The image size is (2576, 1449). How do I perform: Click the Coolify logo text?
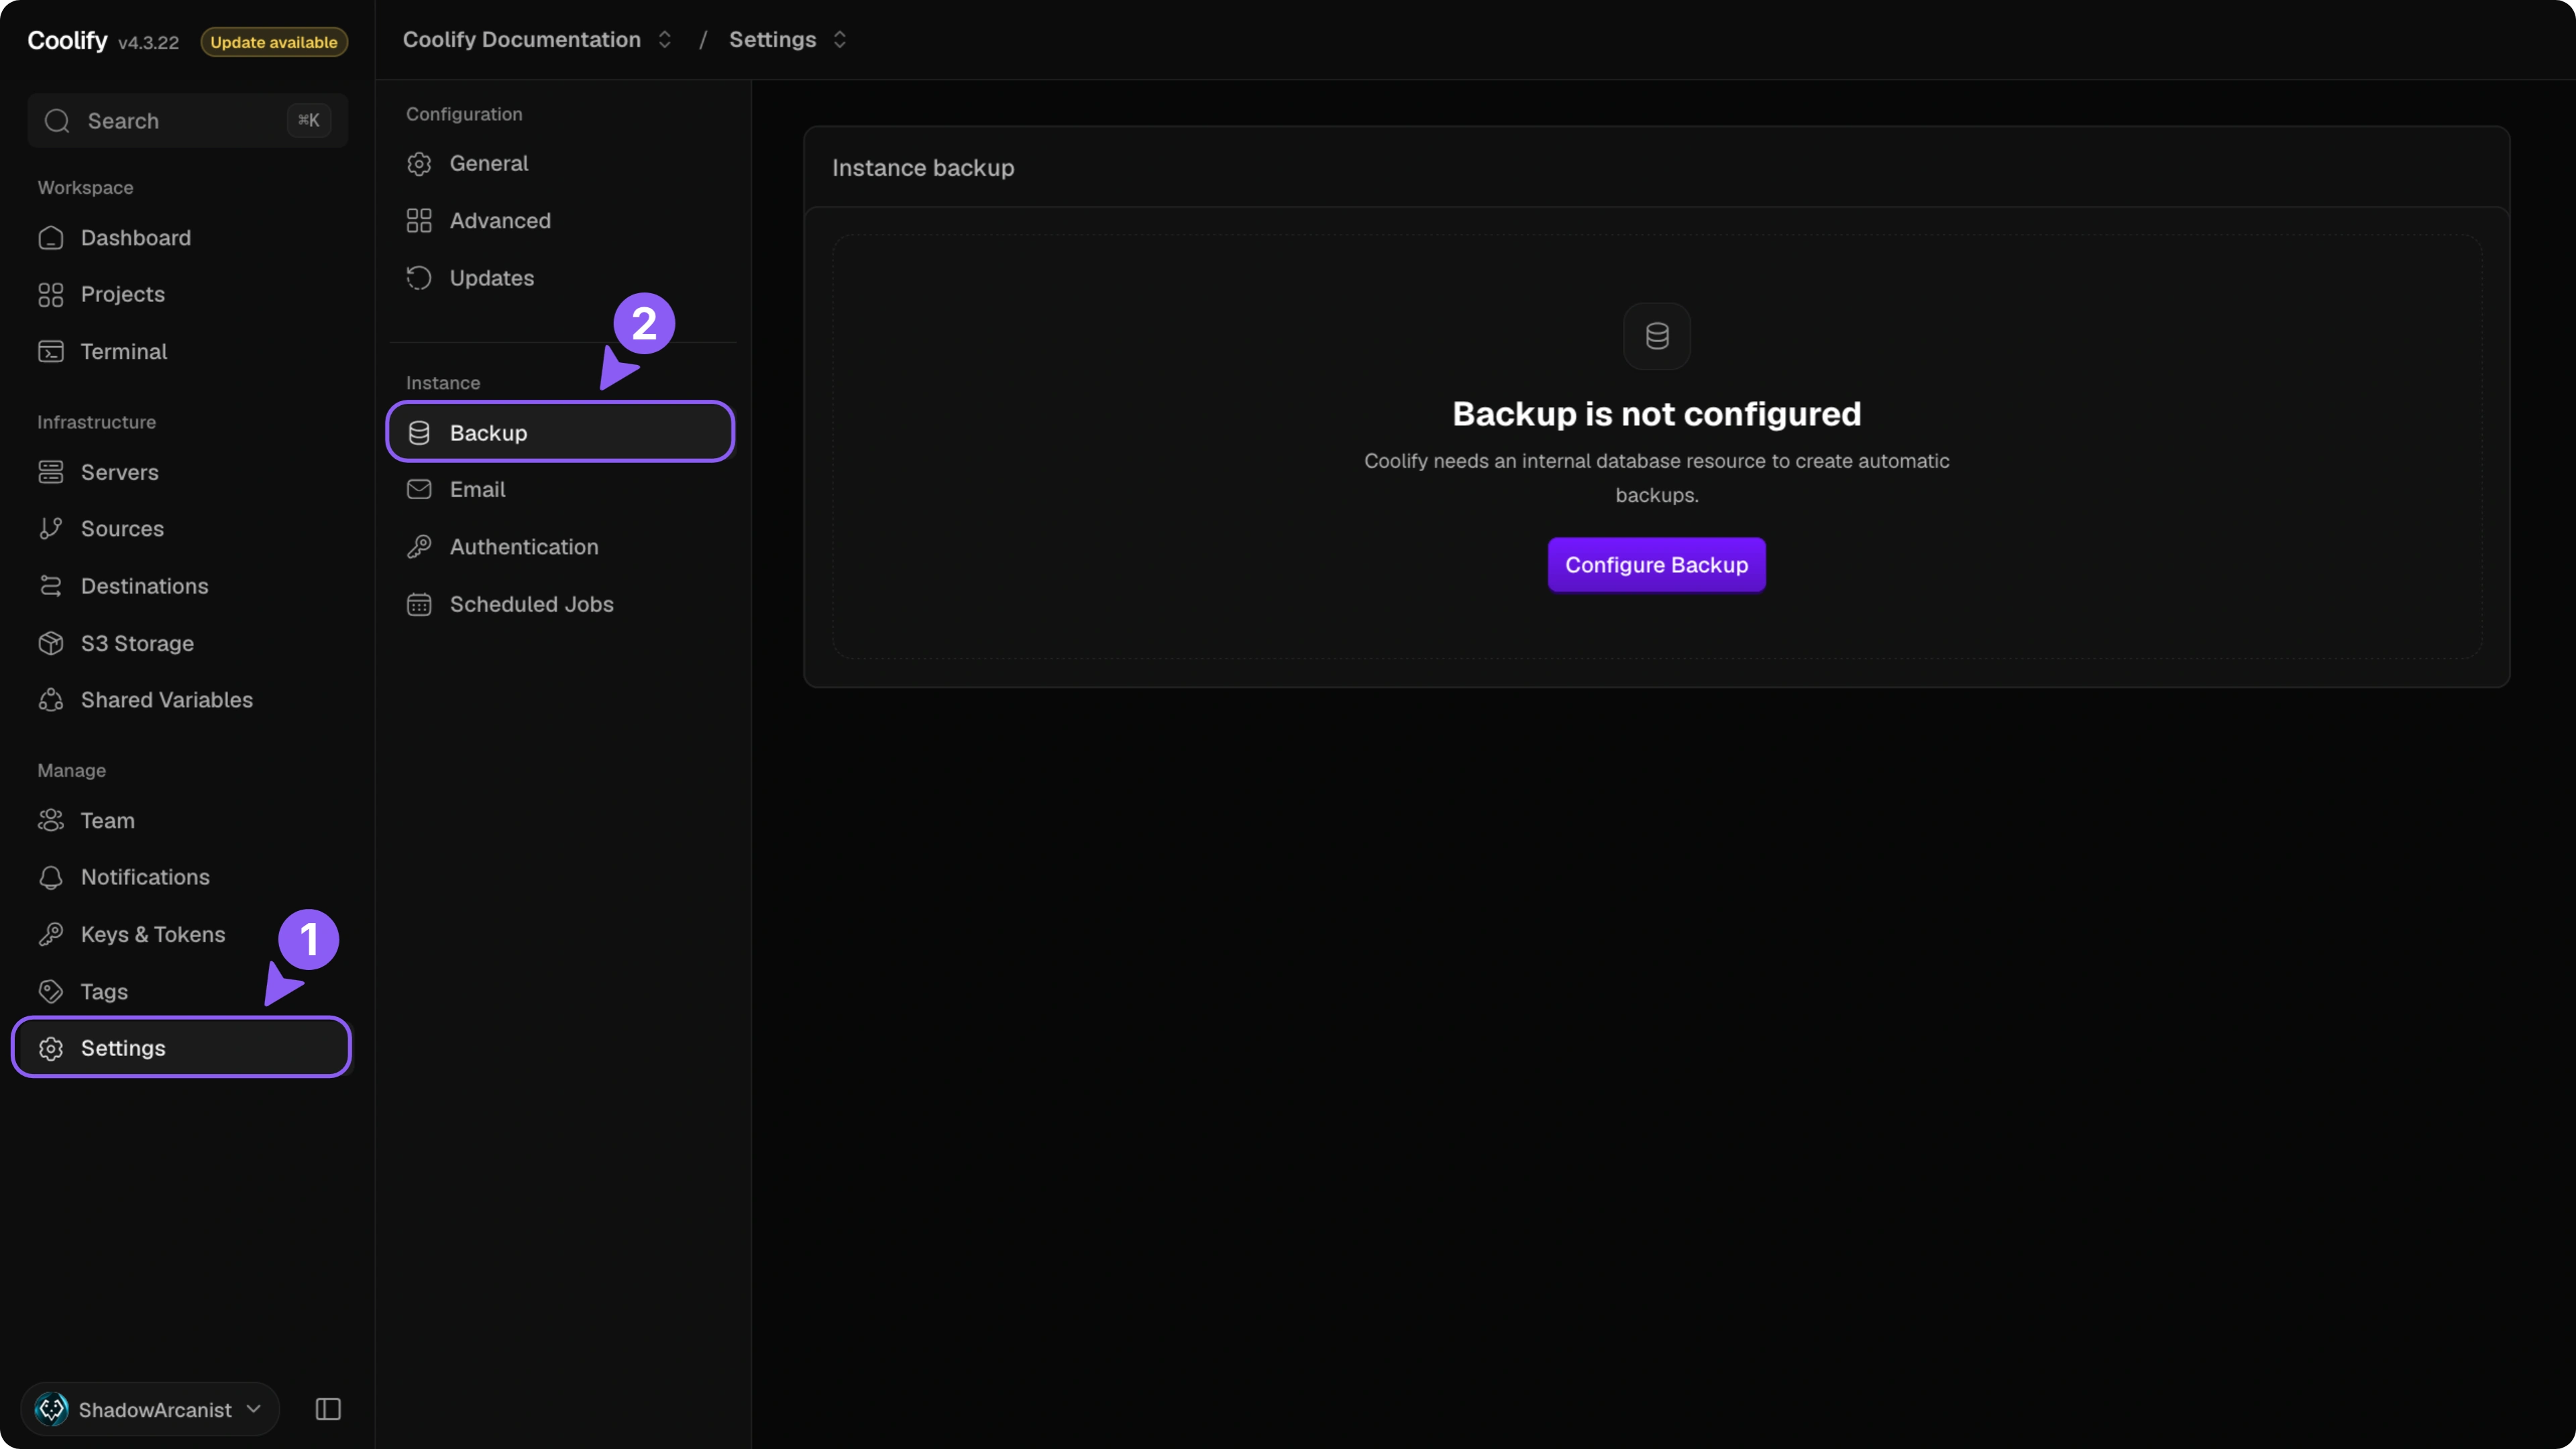pos(67,40)
